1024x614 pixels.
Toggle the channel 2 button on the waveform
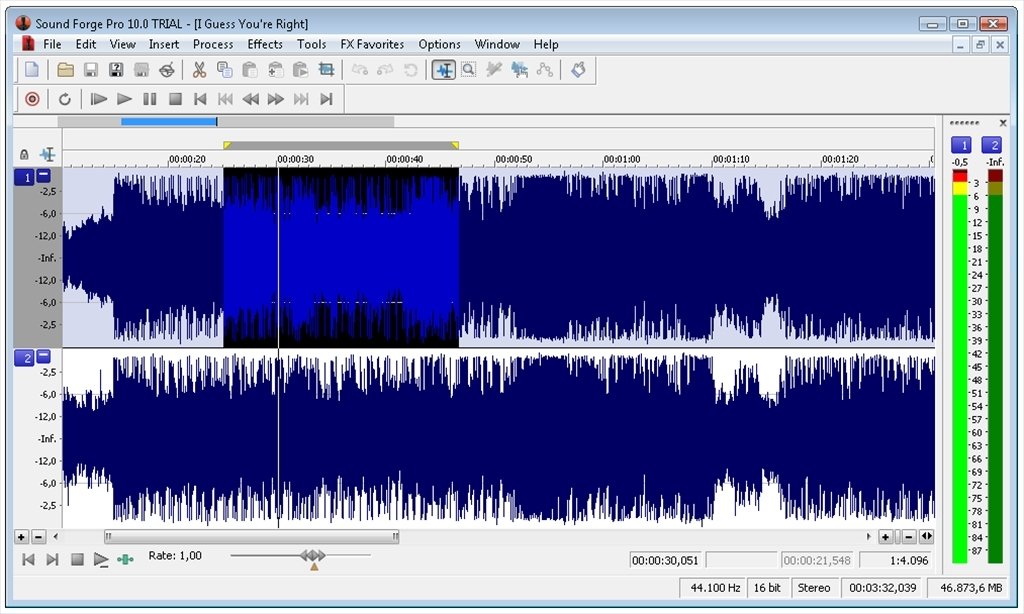click(x=24, y=358)
